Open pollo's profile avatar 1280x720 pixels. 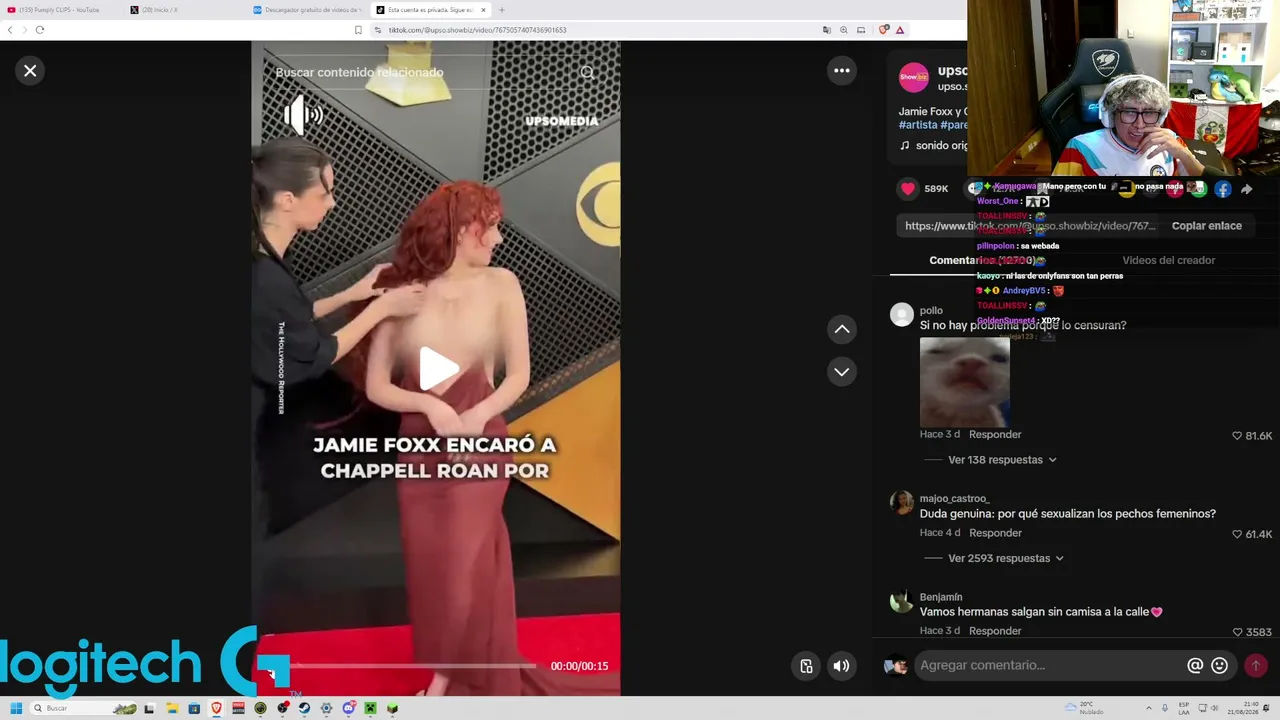[x=902, y=315]
